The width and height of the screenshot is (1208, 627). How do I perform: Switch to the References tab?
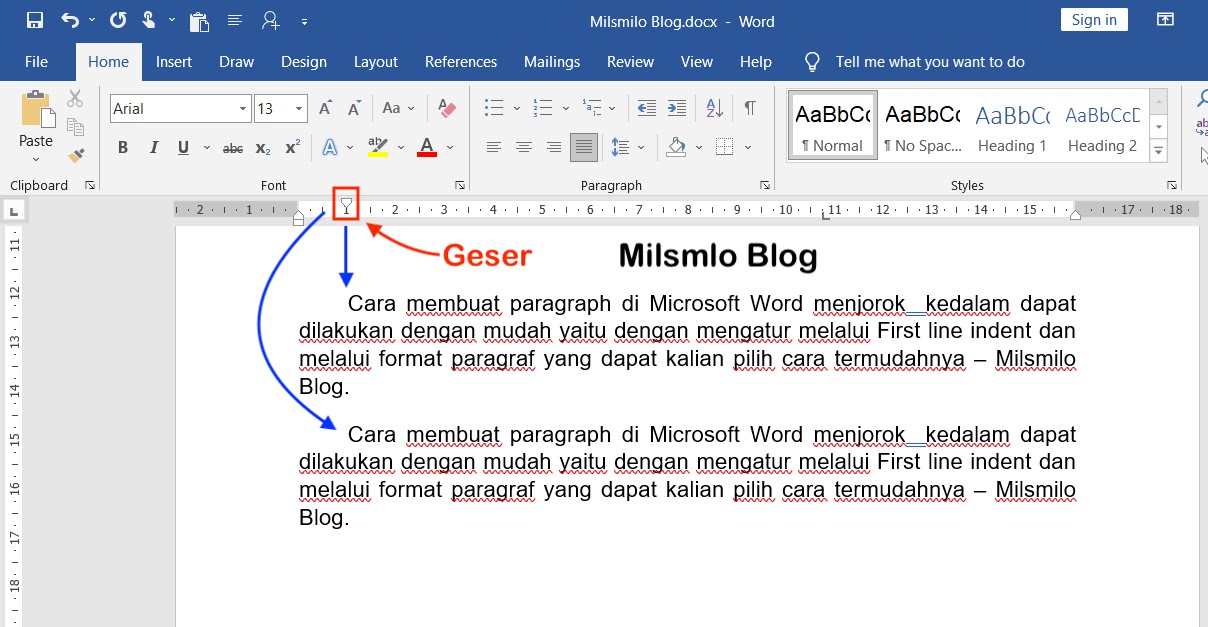pos(461,62)
